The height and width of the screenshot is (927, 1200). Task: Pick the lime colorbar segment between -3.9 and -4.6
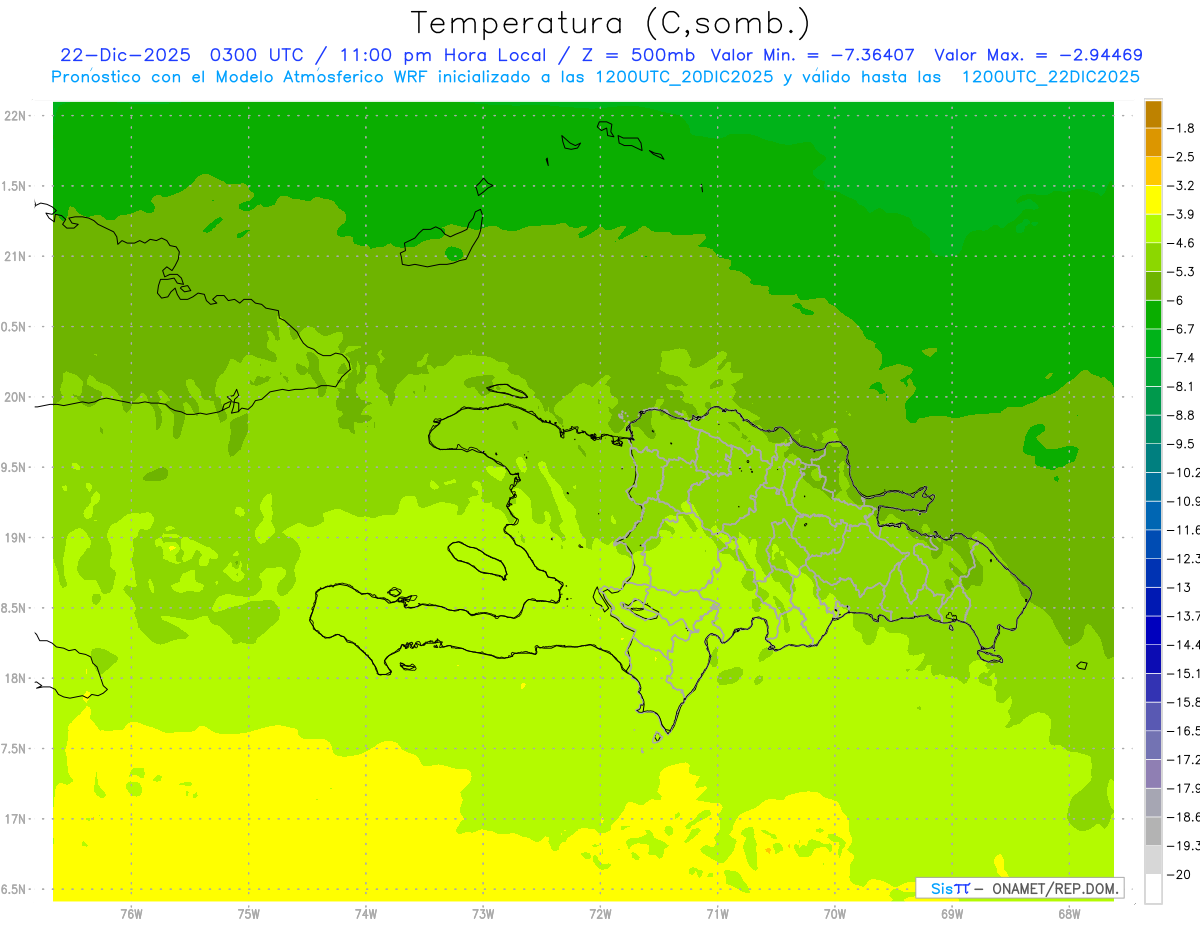(x=1153, y=228)
